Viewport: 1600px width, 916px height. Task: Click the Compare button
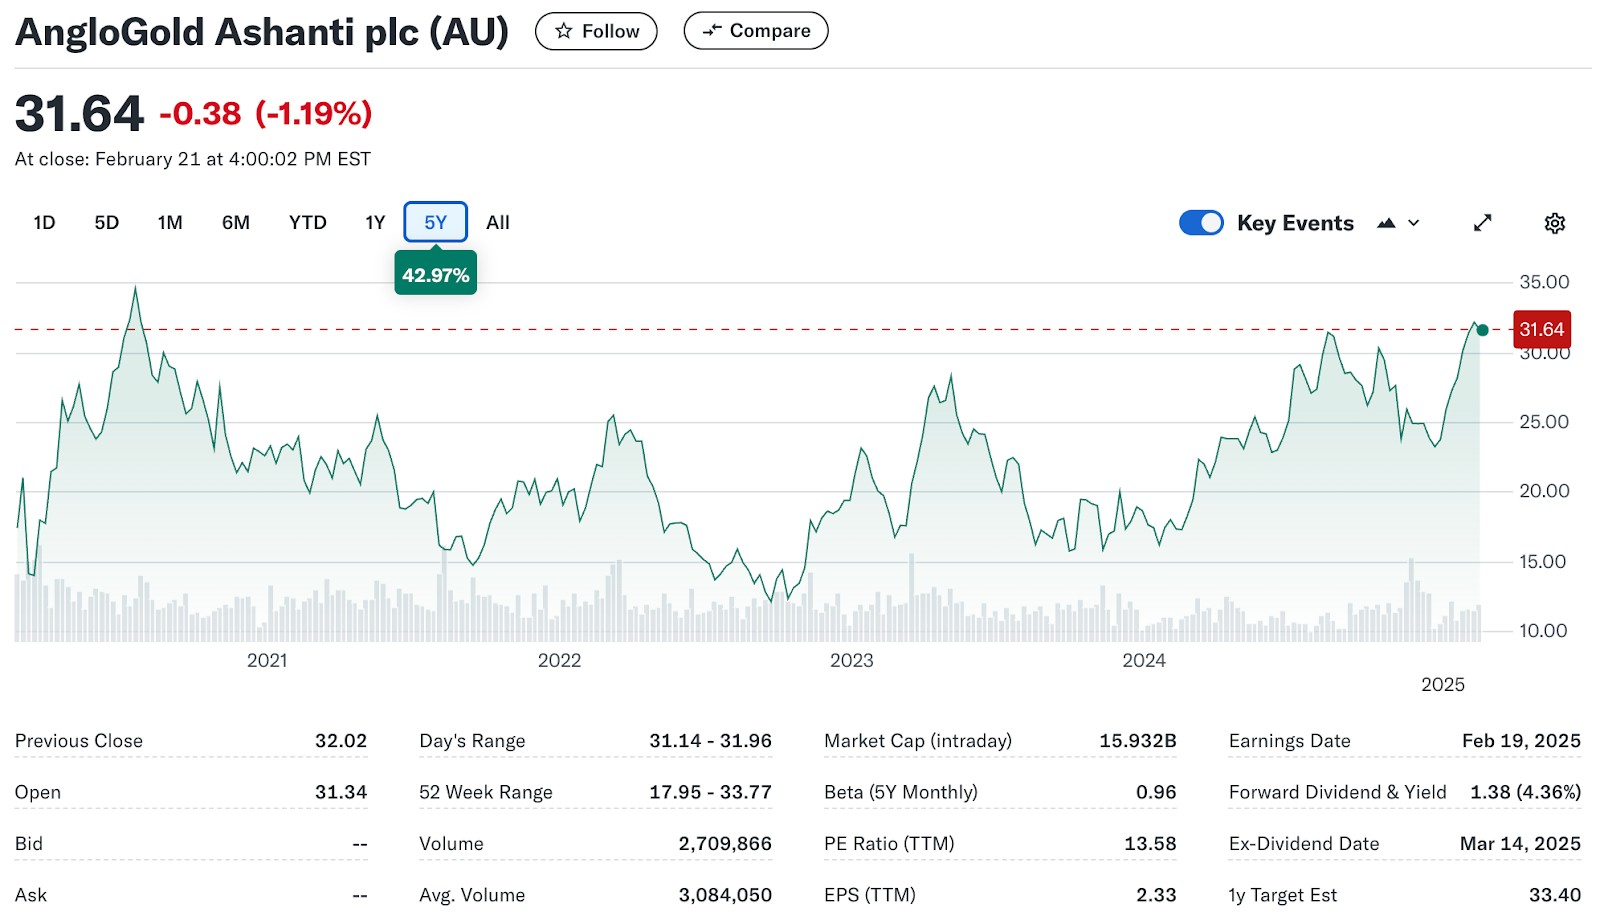pos(756,31)
